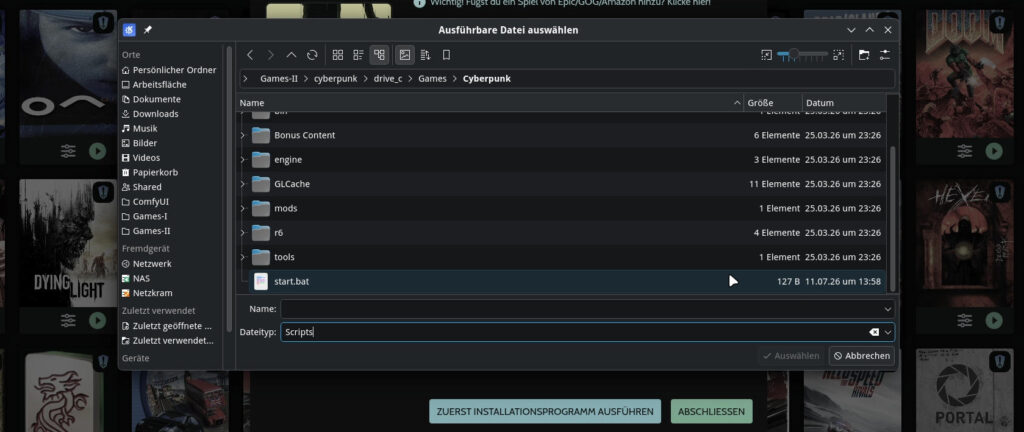Sort by the Name column header
The image size is (1024, 432).
(490, 103)
